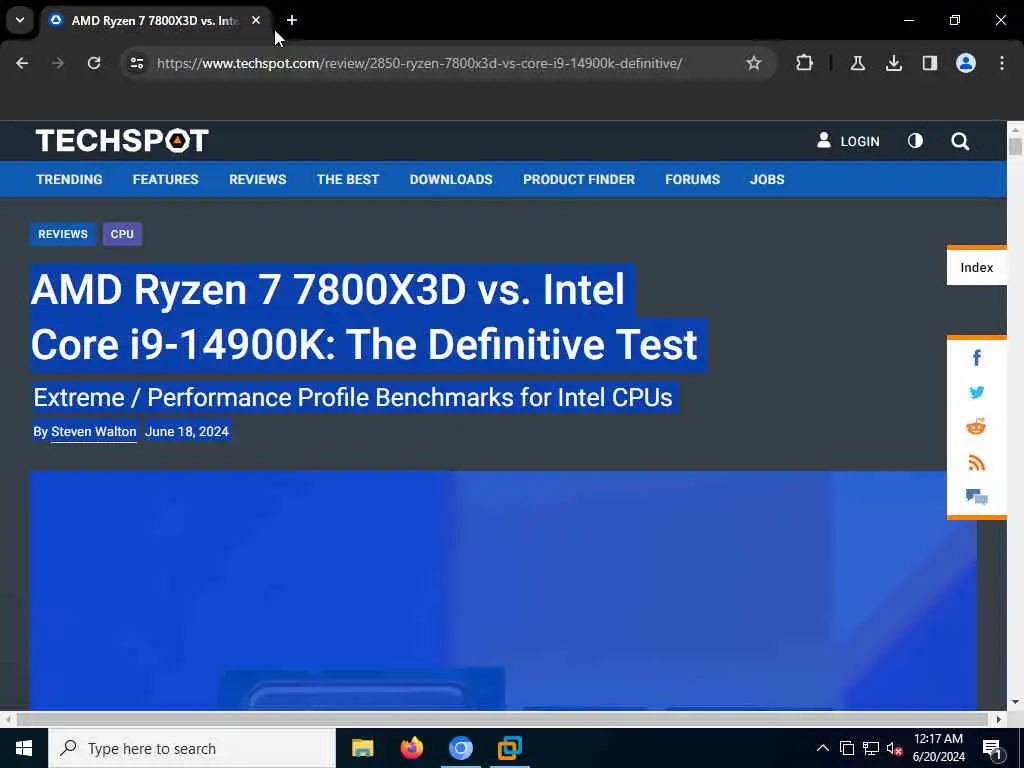
Task: Click the scroll right arrow at bottom
Action: click(999, 719)
